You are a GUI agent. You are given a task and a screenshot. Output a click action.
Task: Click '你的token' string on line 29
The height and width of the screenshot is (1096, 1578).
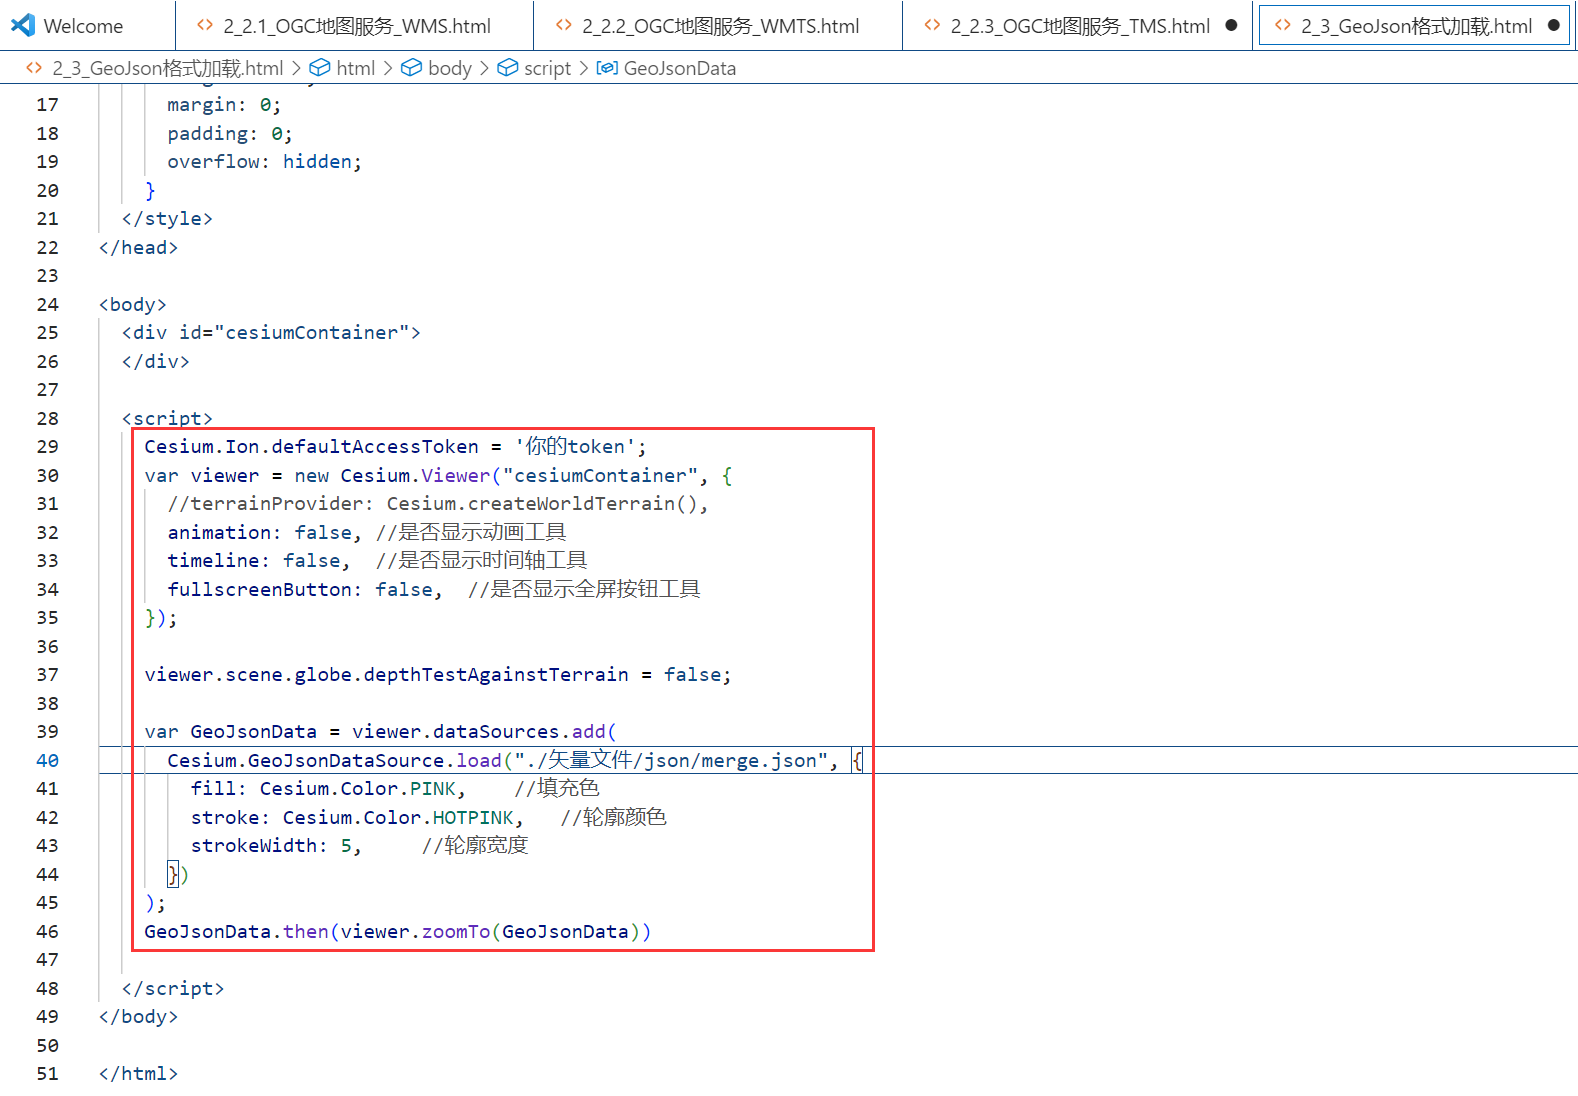click(x=575, y=447)
